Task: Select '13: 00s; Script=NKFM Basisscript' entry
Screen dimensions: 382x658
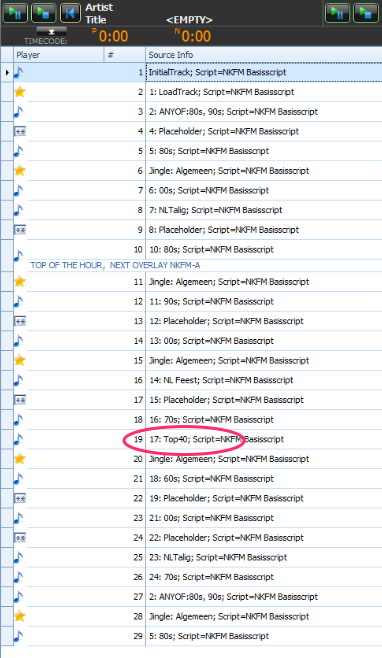Action: [x=211, y=341]
